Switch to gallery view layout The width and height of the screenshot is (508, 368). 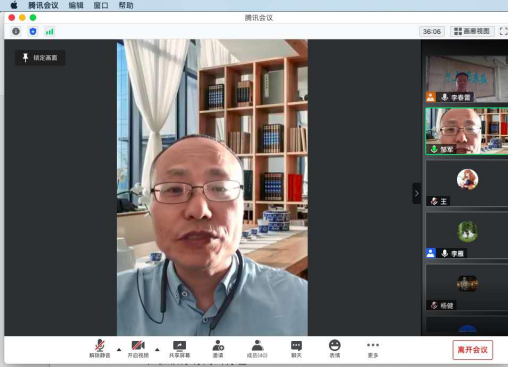click(x=472, y=31)
